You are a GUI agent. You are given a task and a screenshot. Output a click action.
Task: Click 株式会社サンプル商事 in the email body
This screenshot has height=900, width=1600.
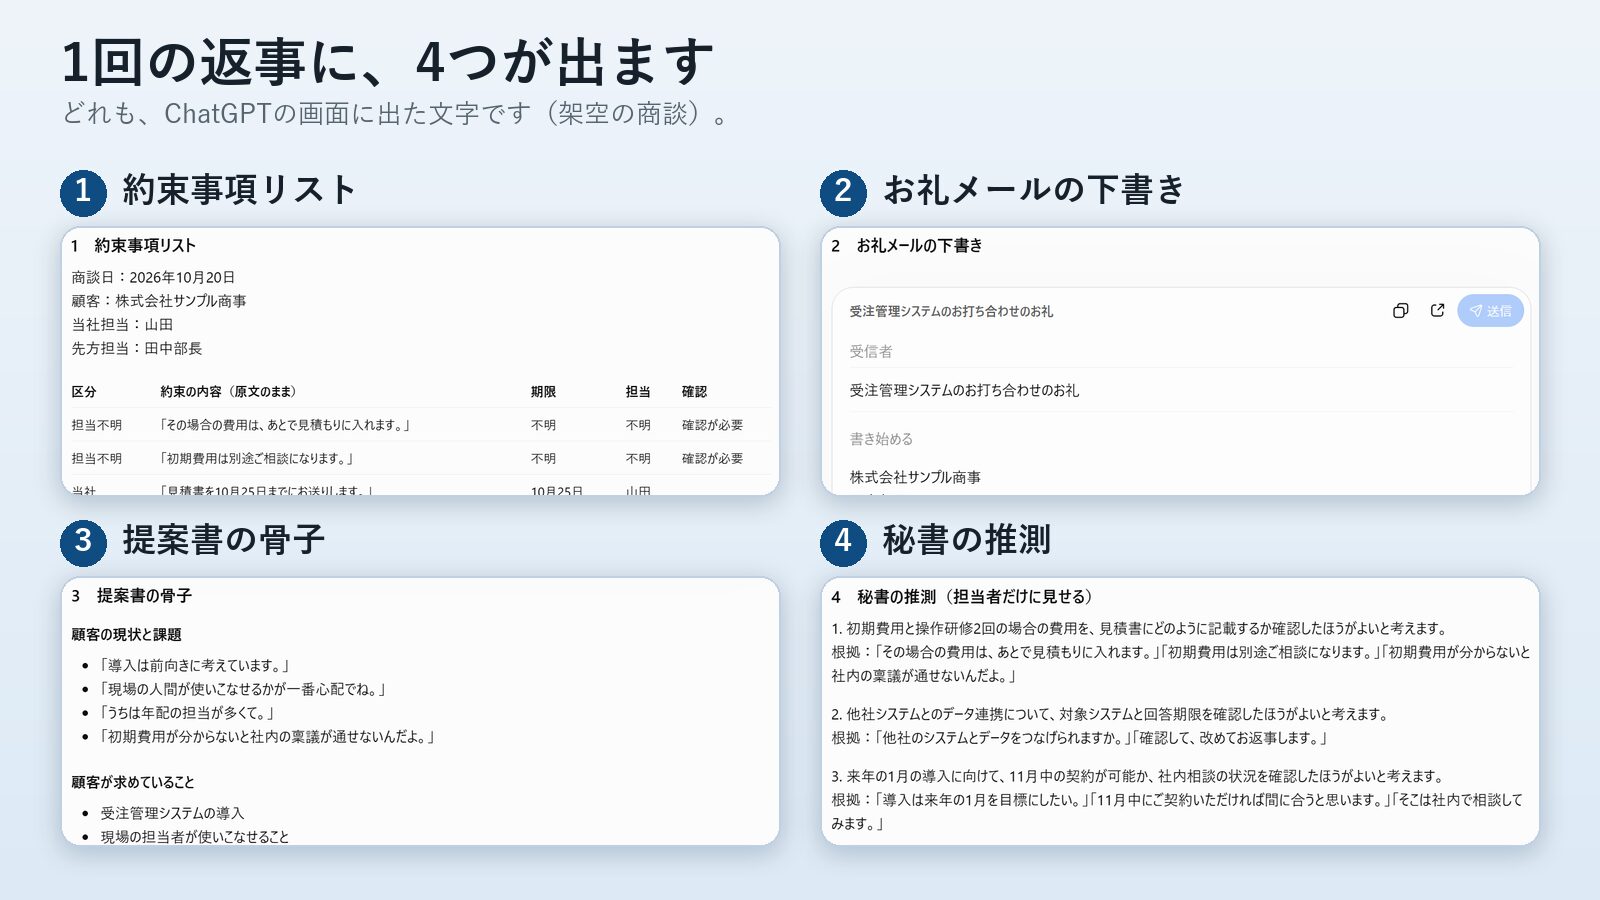(x=915, y=478)
